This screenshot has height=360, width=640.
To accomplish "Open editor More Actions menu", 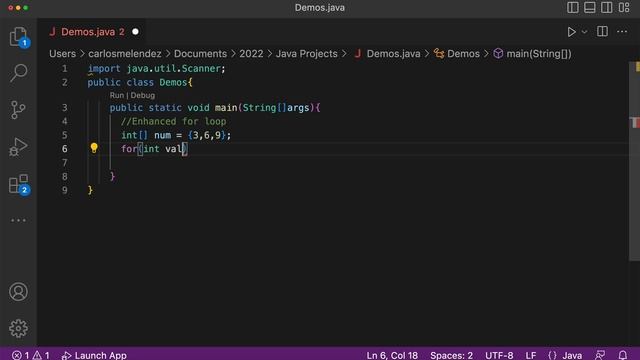I will (x=622, y=31).
